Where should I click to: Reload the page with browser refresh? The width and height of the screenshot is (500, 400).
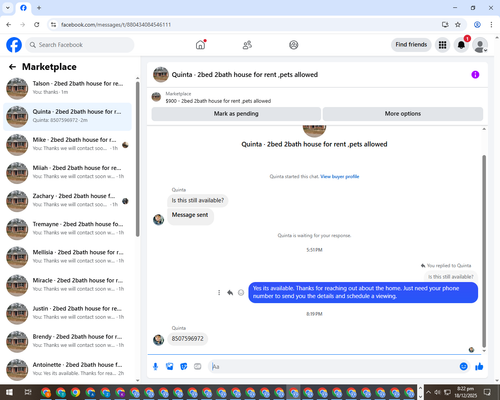point(37,25)
